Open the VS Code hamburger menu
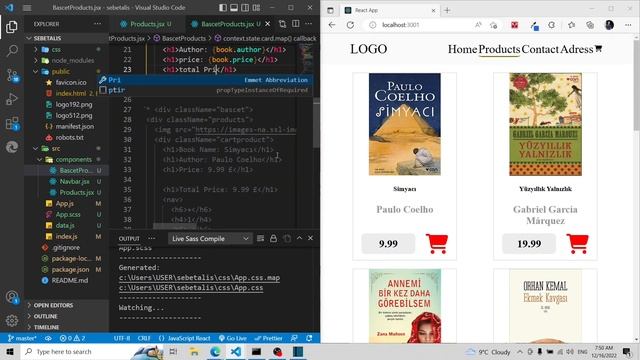Screen dimensions: 640x360 coord(27,8)
